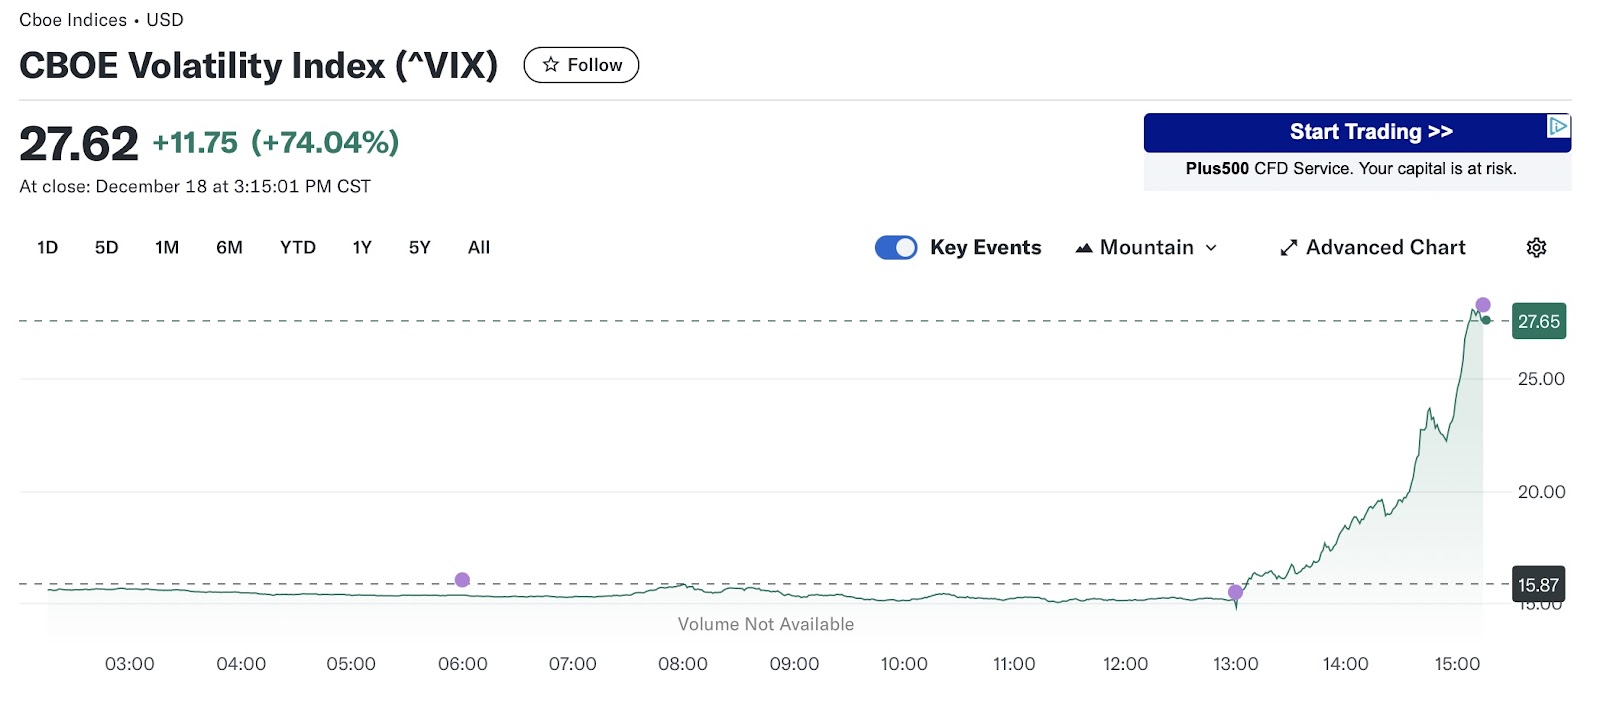The height and width of the screenshot is (709, 1600).
Task: Click the key event marker at 13:00
Action: click(x=1235, y=592)
